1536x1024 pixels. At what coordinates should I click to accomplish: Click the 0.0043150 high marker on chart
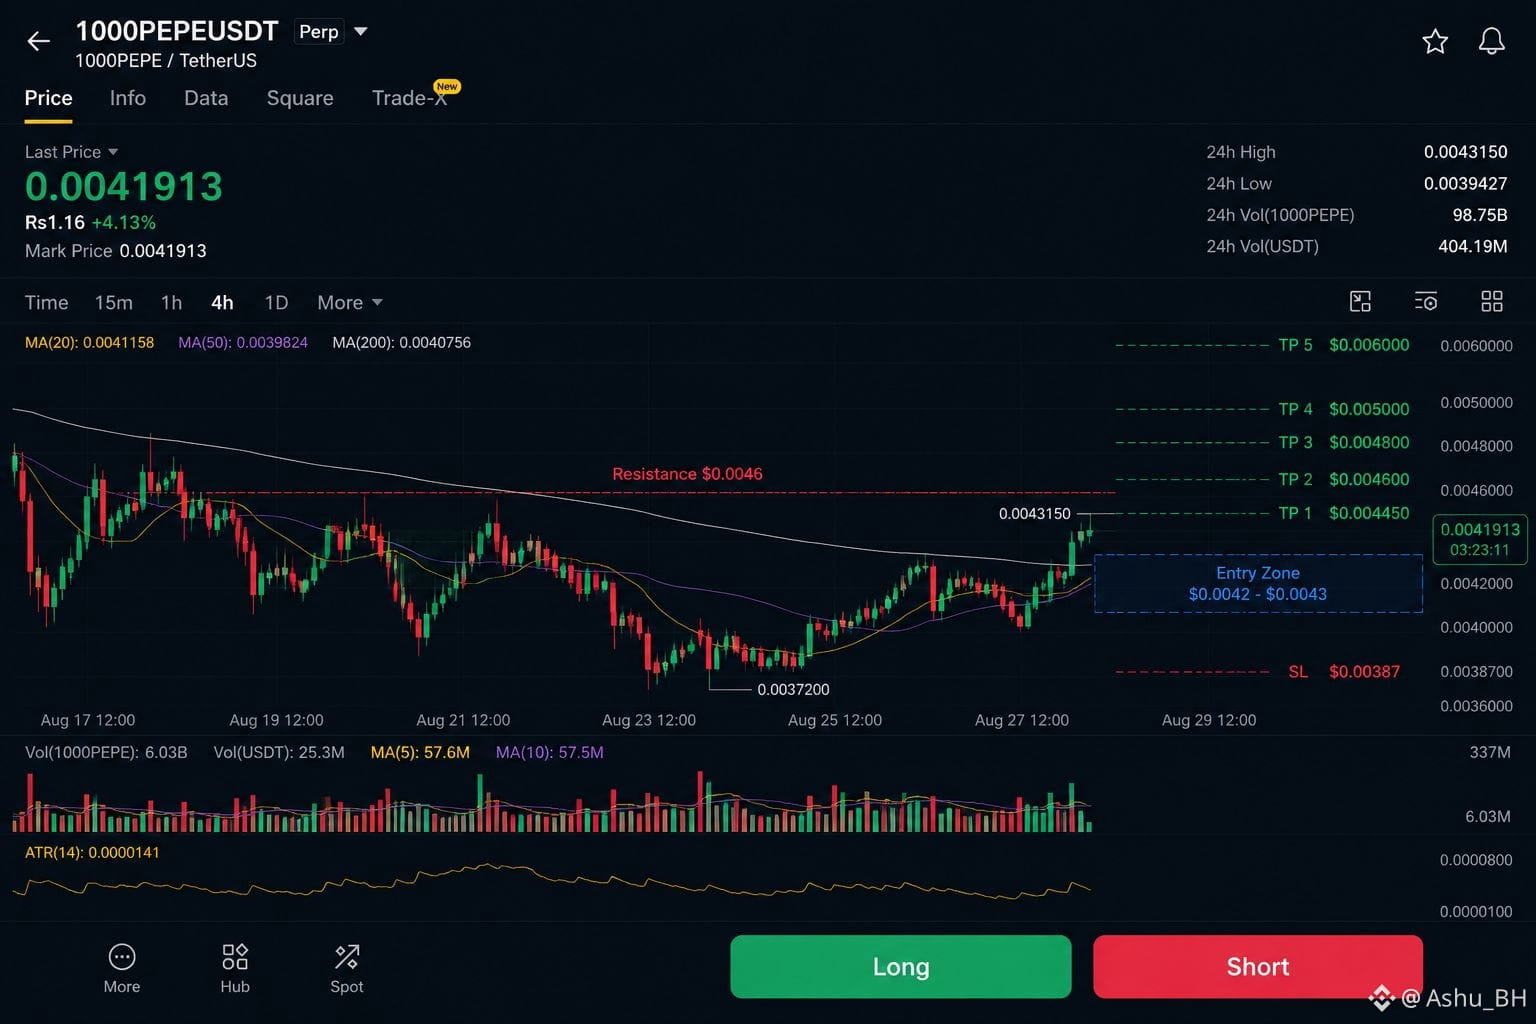[x=1035, y=514]
